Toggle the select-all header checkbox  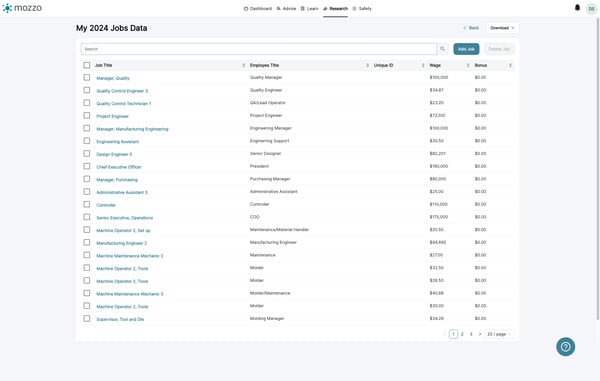click(87, 65)
